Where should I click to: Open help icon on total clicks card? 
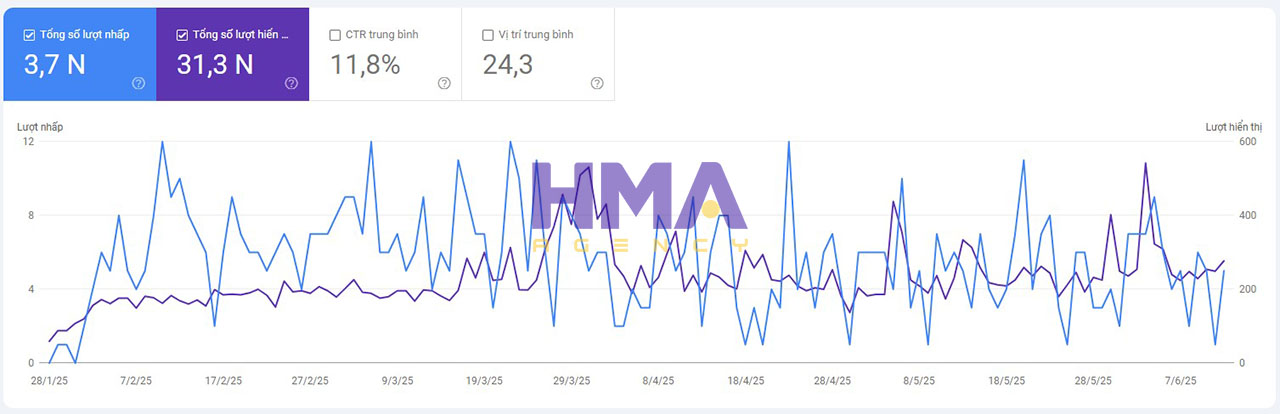139,84
